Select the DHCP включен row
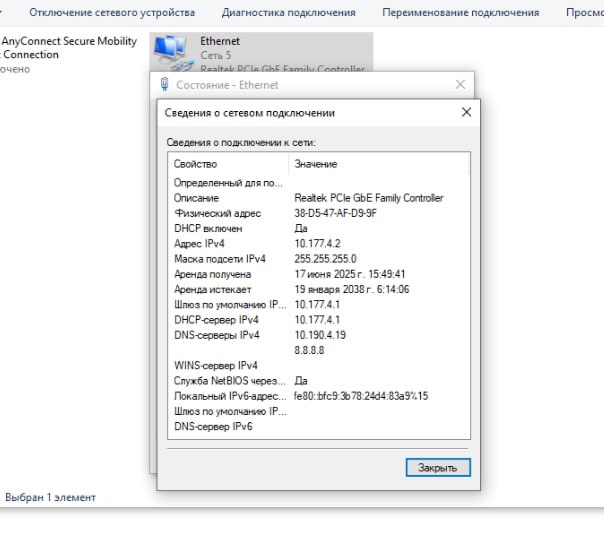 [x=319, y=228]
